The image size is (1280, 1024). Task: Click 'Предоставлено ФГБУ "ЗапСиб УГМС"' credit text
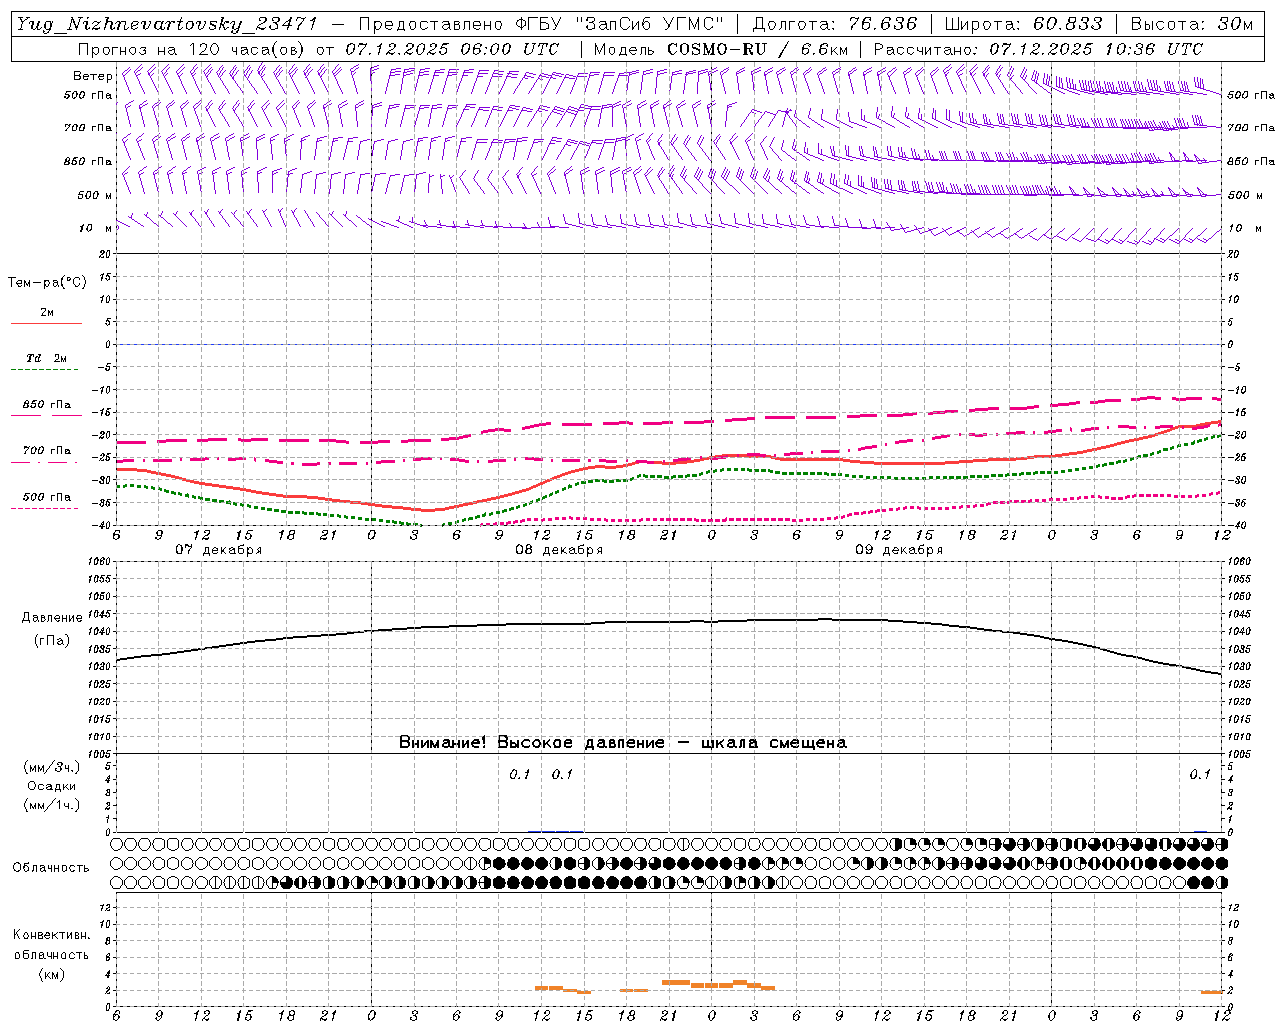tap(543, 24)
